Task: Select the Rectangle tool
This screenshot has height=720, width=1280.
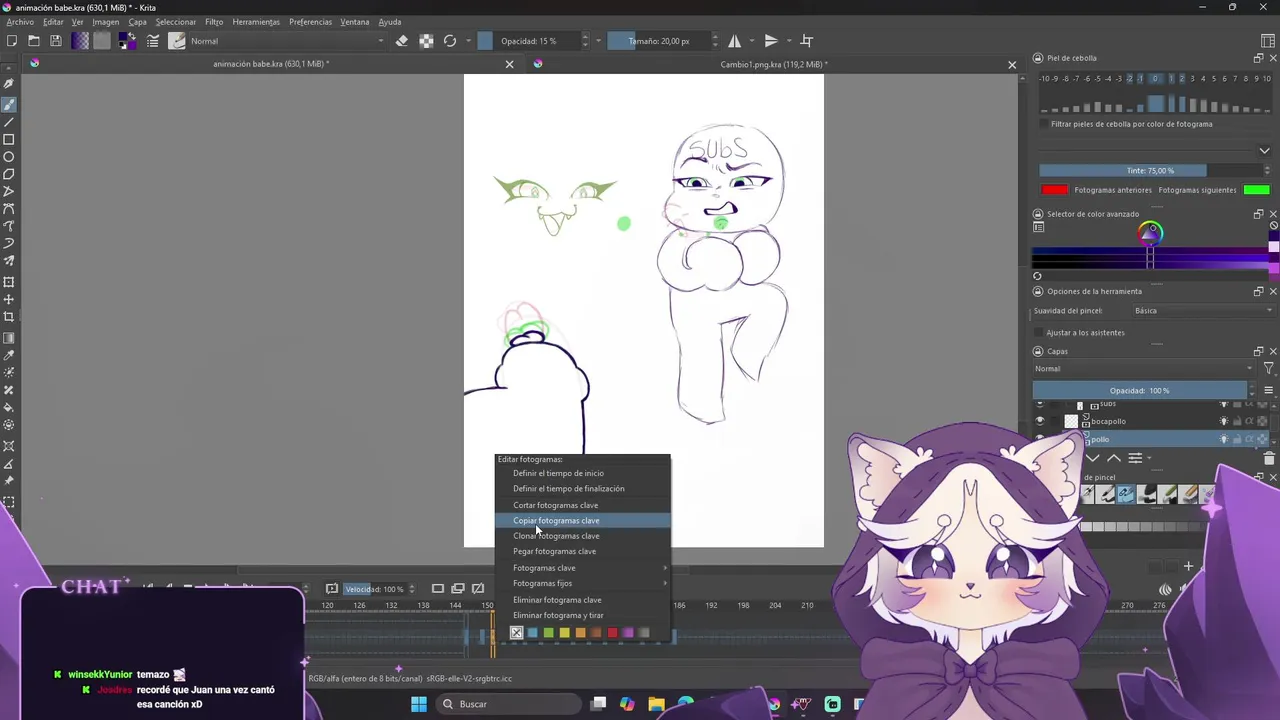Action: tap(9, 139)
